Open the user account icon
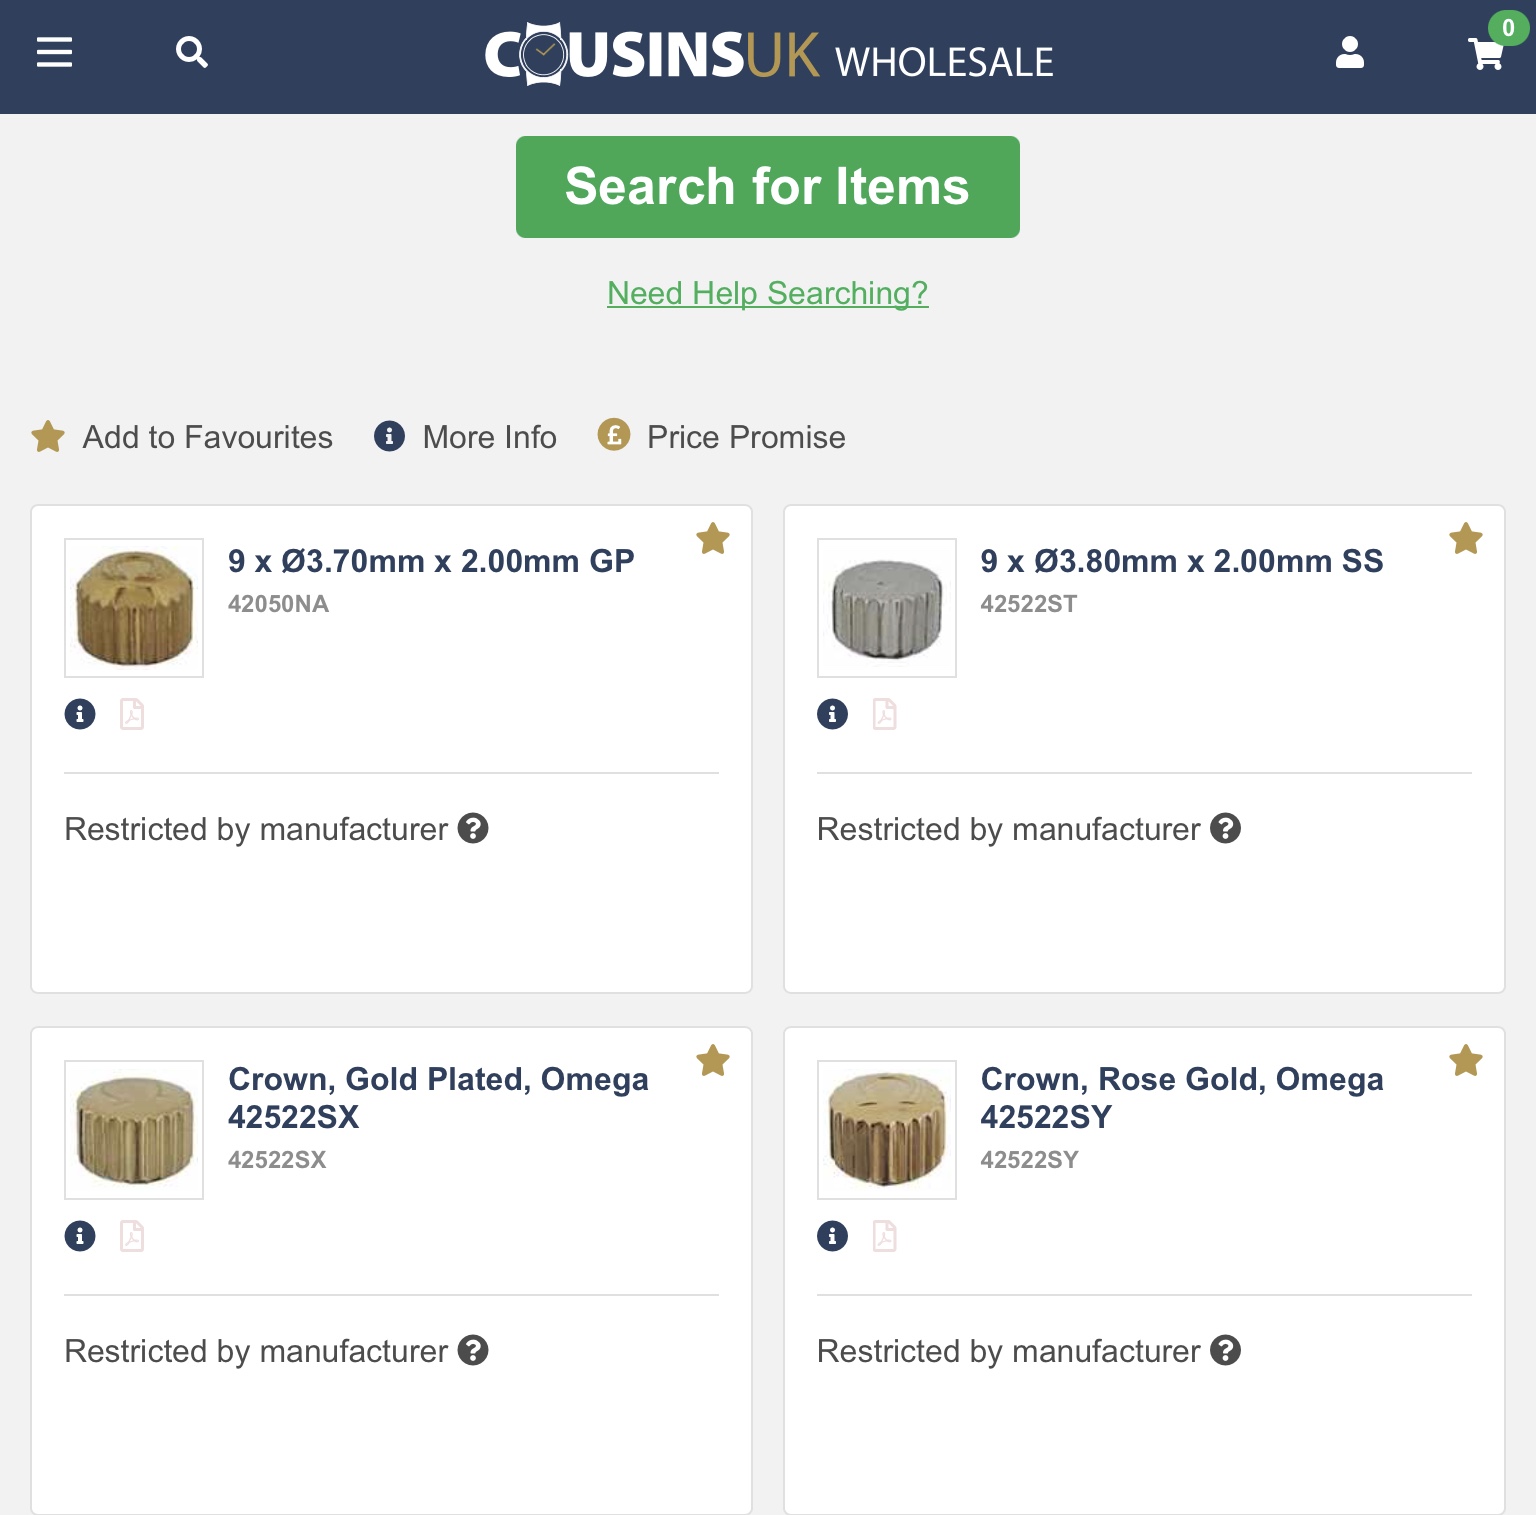The image size is (1536, 1515). point(1349,52)
